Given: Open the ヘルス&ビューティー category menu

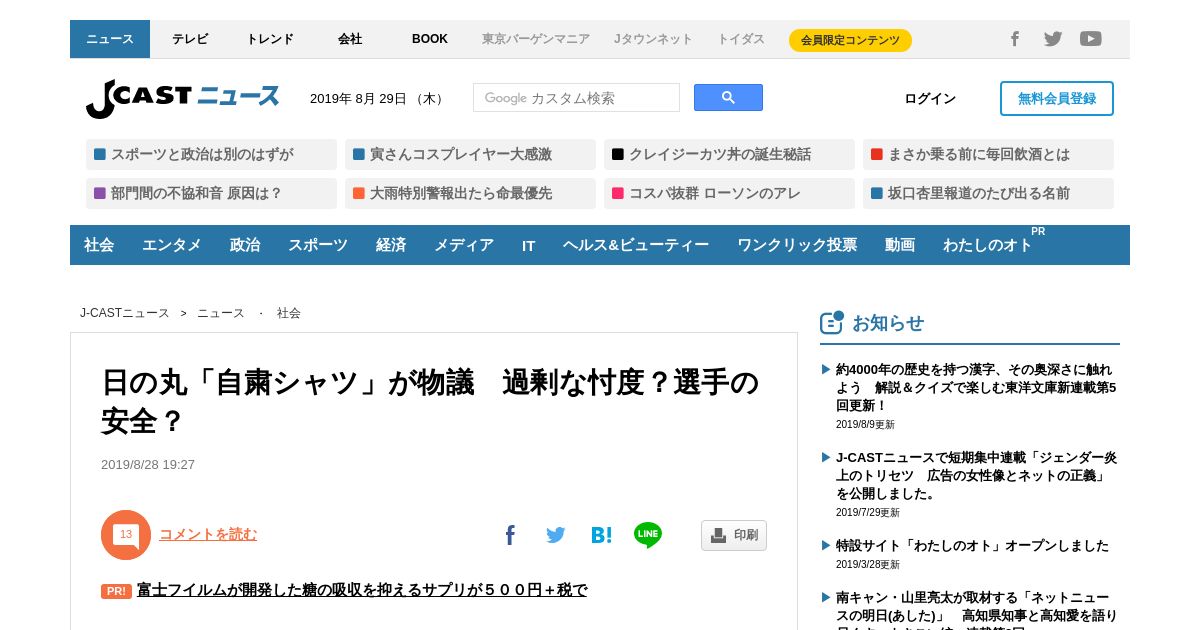Looking at the screenshot, I should coord(636,245).
